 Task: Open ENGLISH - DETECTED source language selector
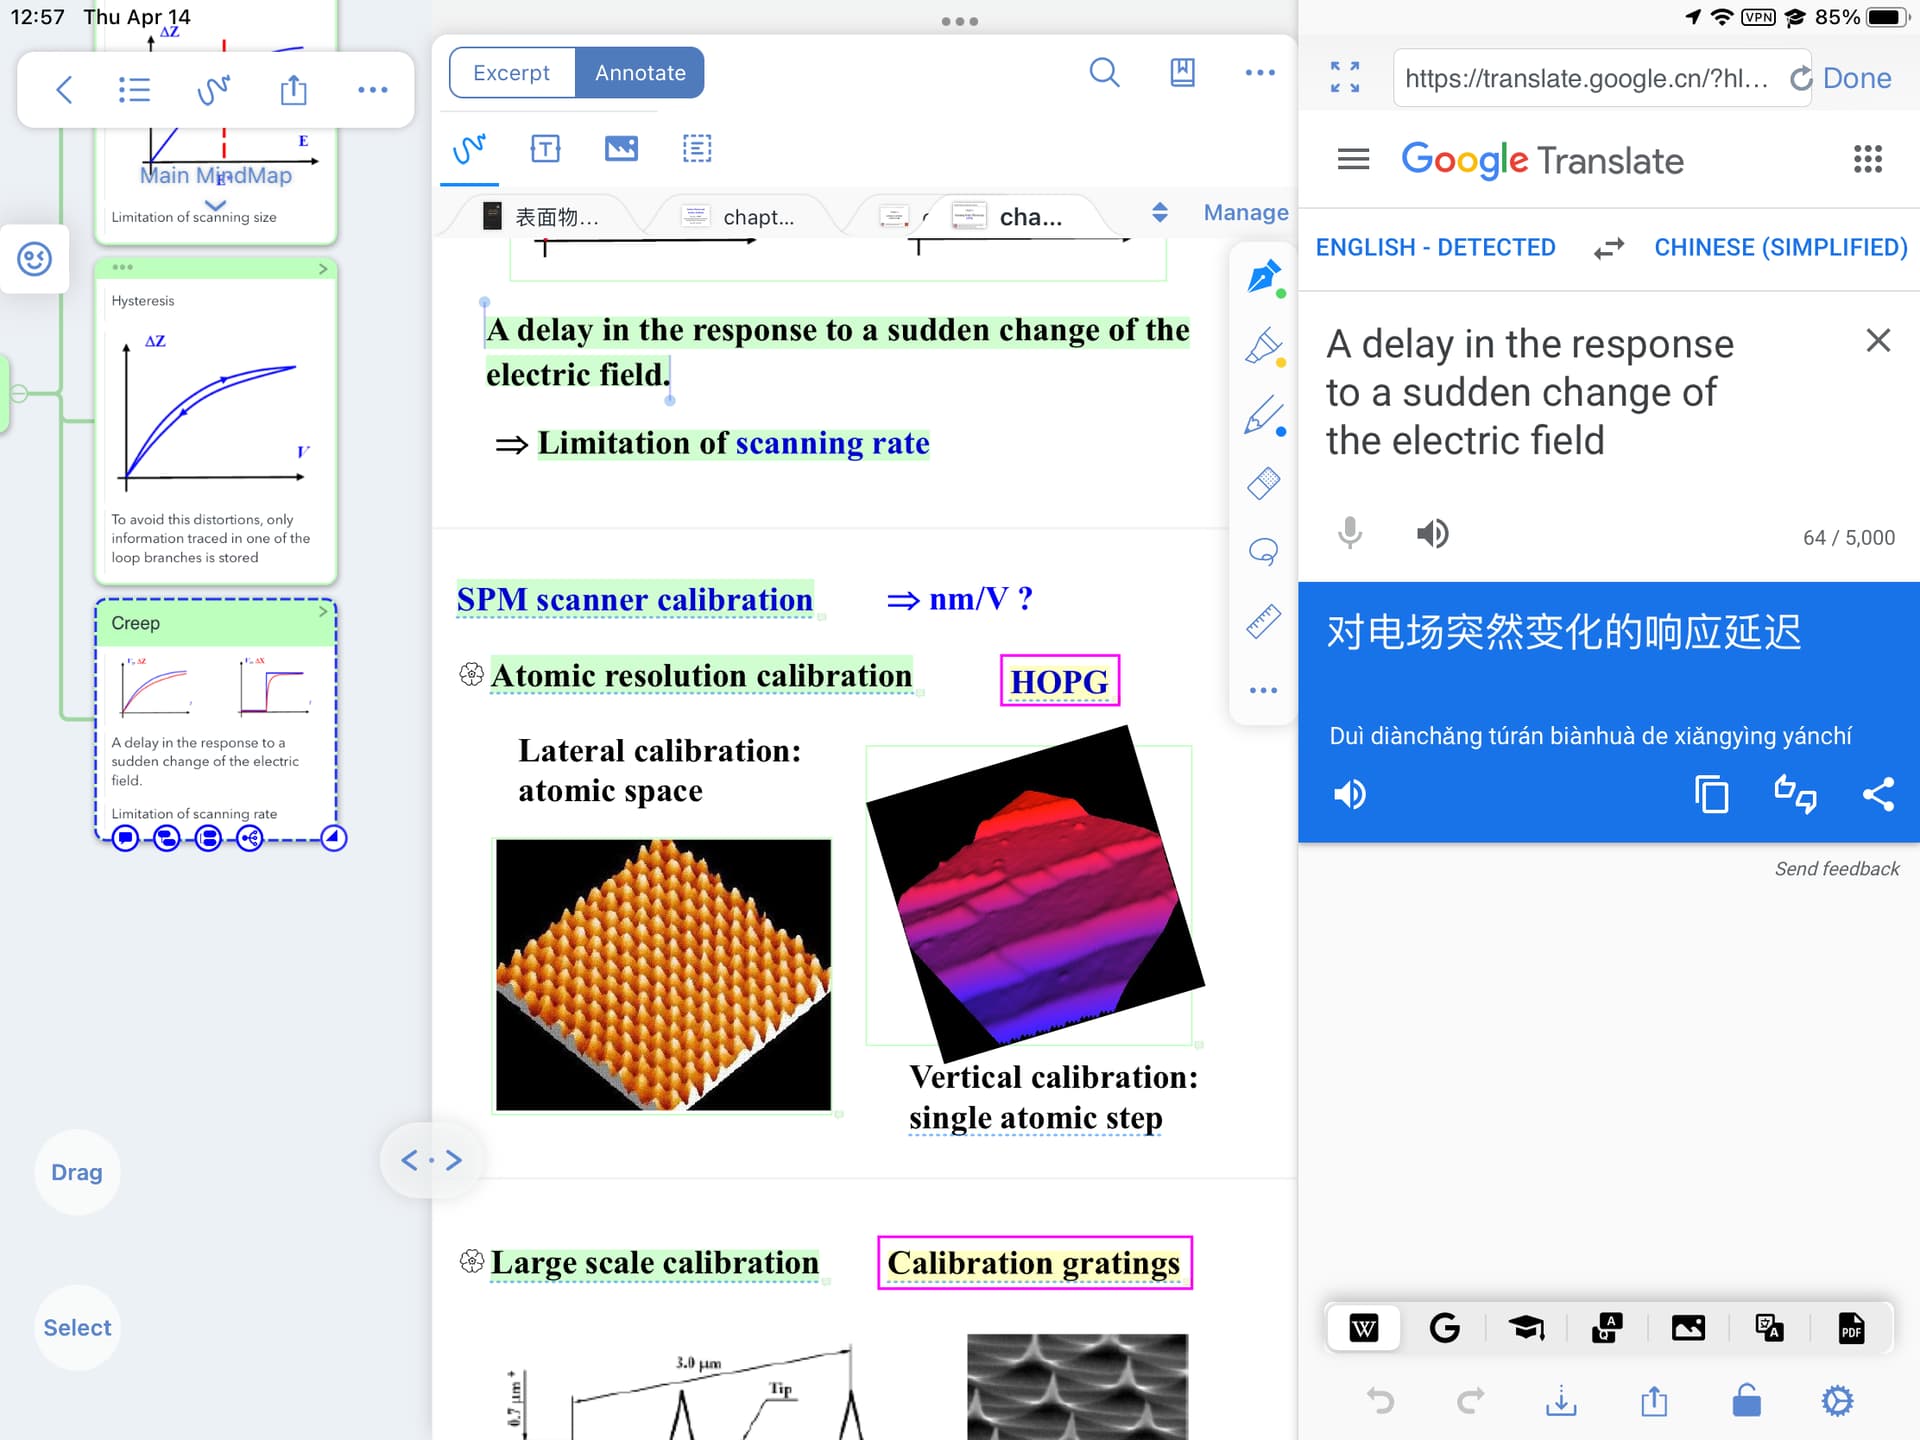tap(1435, 247)
